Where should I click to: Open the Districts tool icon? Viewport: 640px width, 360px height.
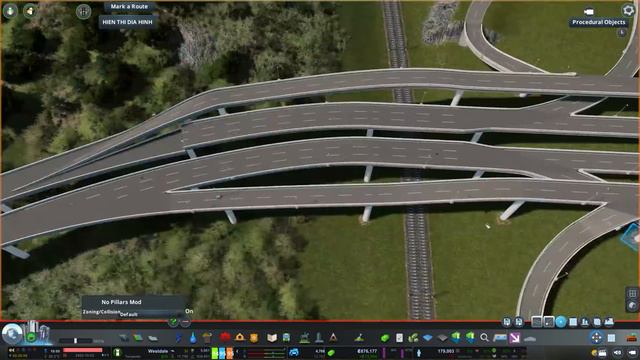[153, 338]
